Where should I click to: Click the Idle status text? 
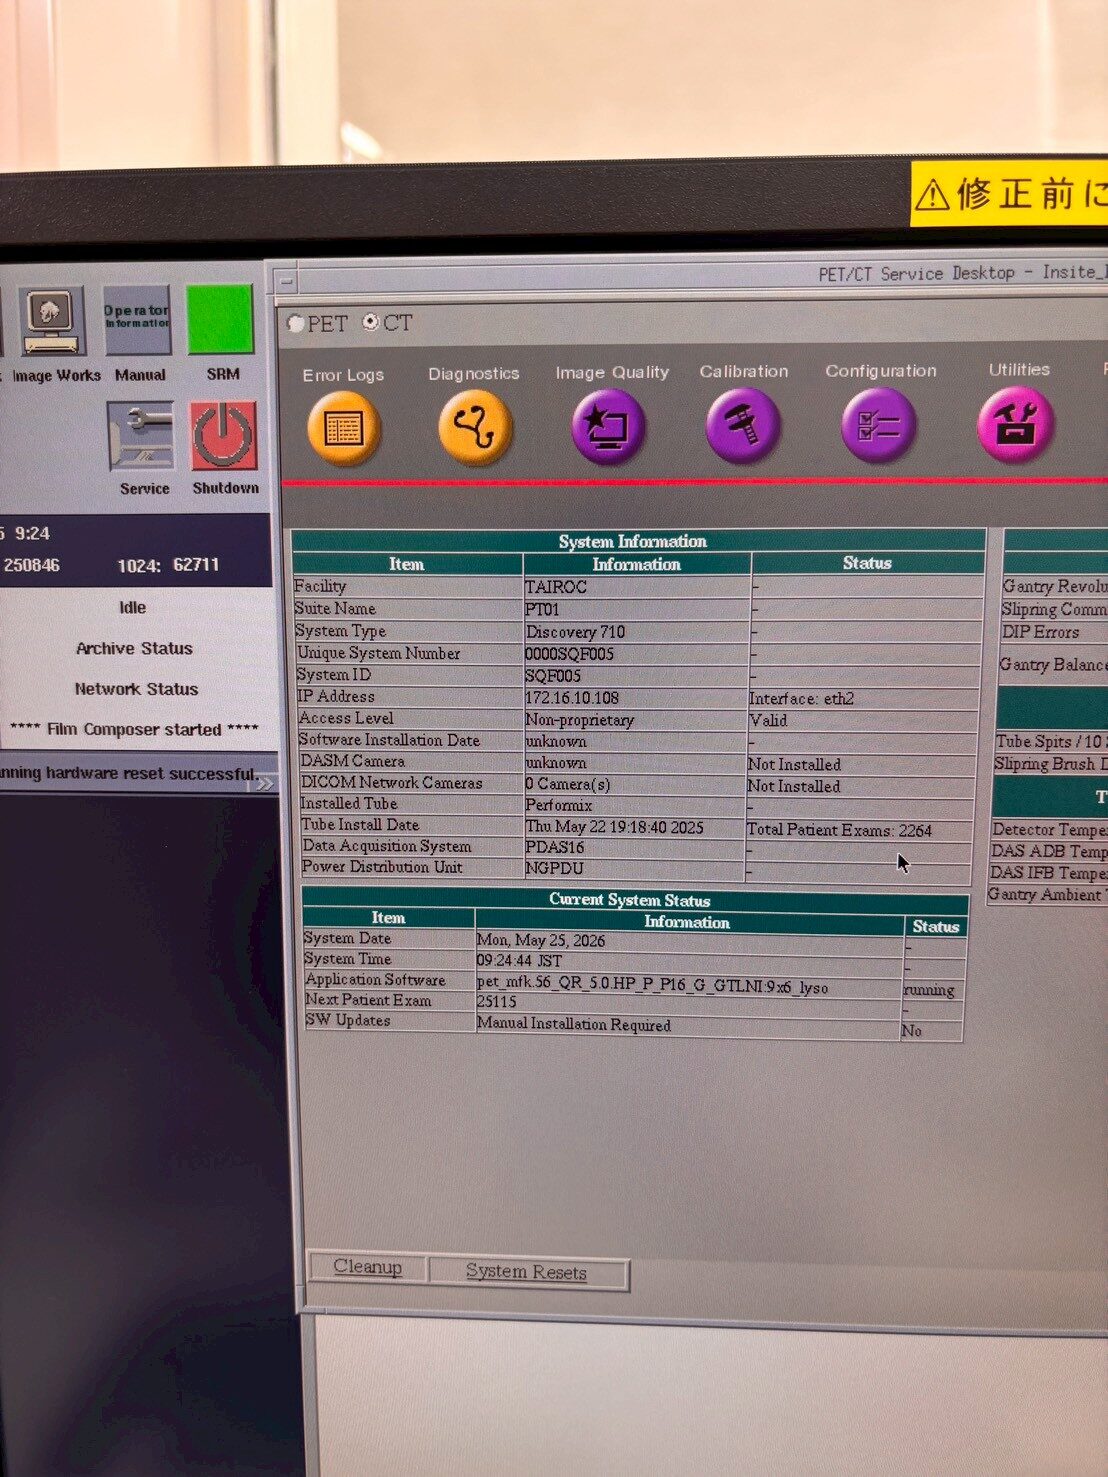(x=132, y=607)
